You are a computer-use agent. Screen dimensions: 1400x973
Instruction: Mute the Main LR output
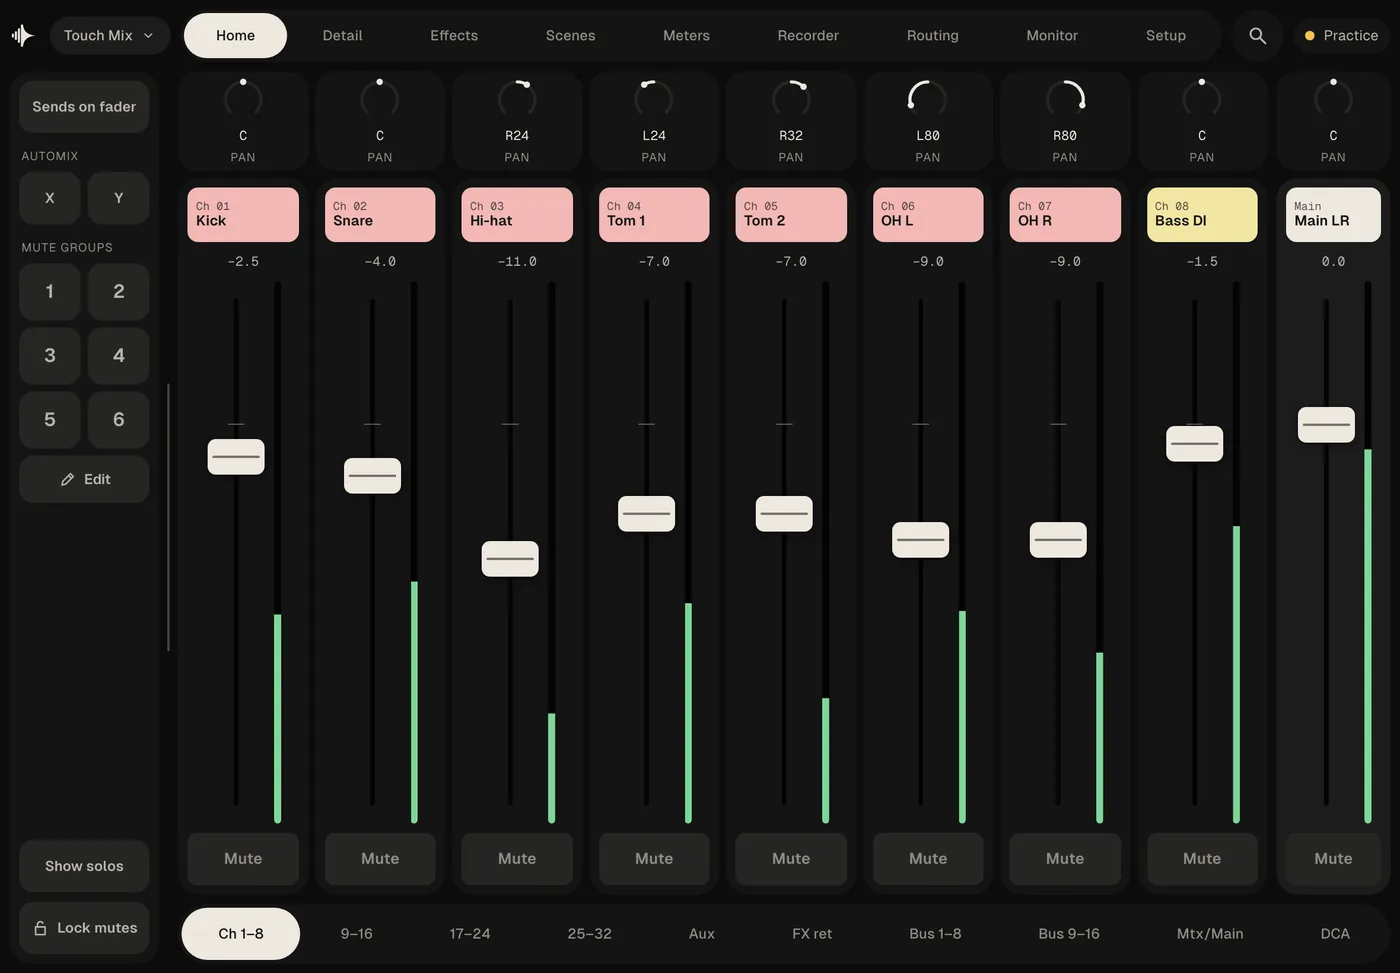click(x=1333, y=859)
